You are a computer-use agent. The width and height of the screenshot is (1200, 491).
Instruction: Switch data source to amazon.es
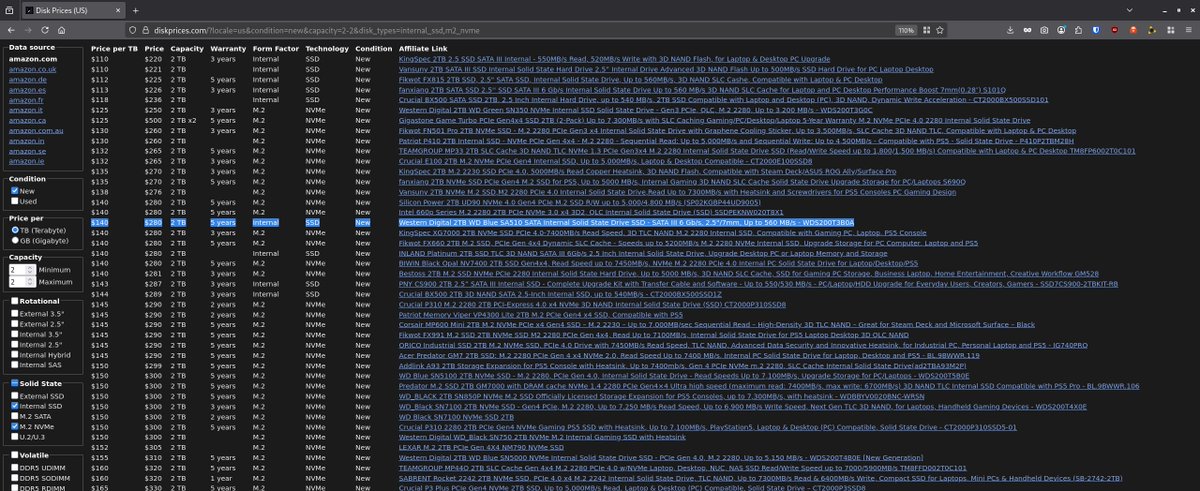coord(26,90)
